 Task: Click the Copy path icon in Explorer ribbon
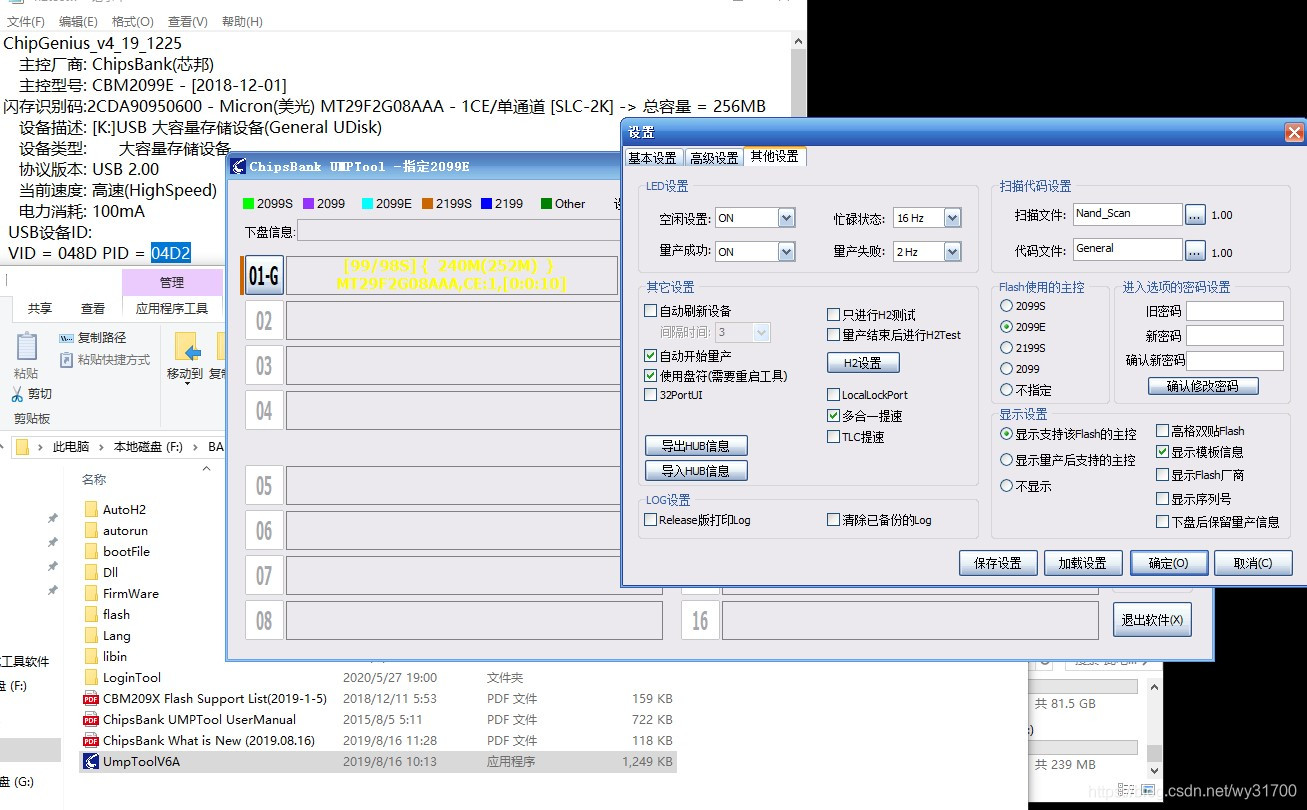click(67, 338)
